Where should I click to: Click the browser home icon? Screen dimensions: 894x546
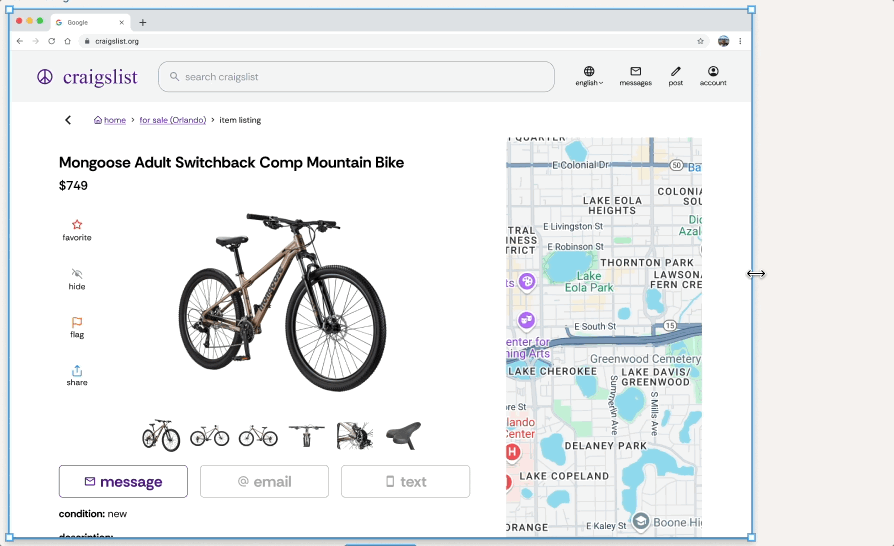pos(67,41)
